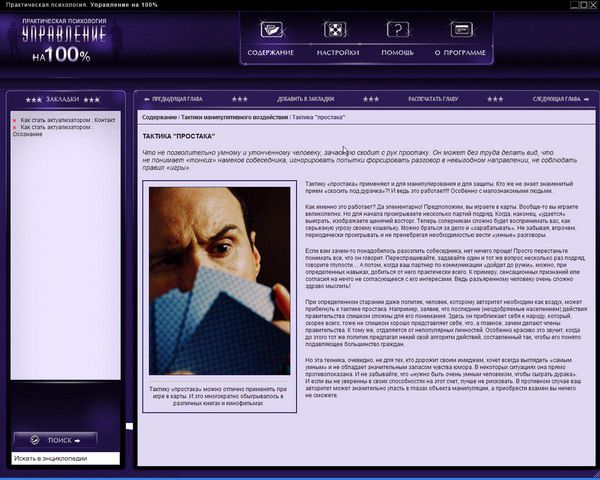Remove second bookmark with red X

[14, 127]
